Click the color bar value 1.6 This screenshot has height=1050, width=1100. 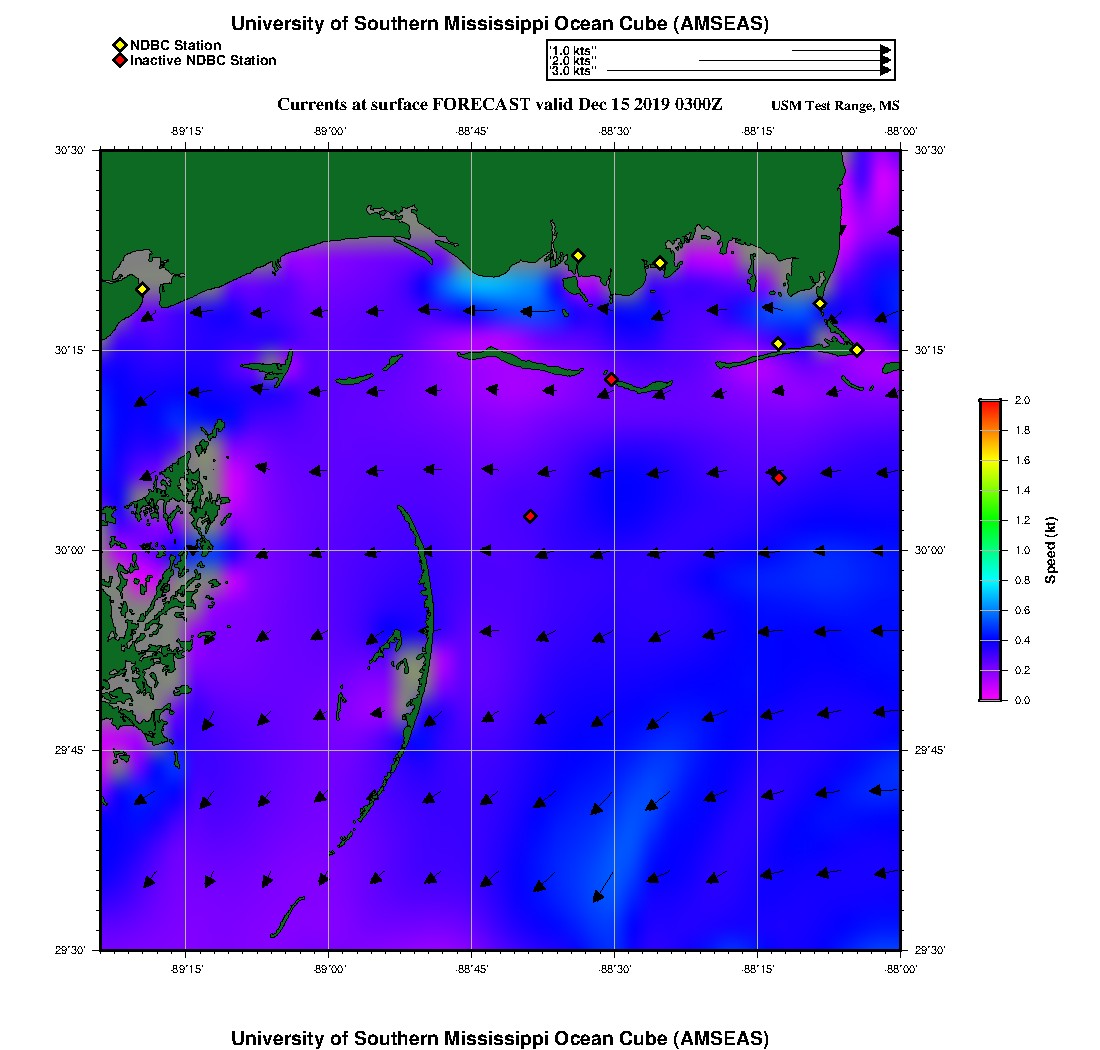click(1022, 460)
